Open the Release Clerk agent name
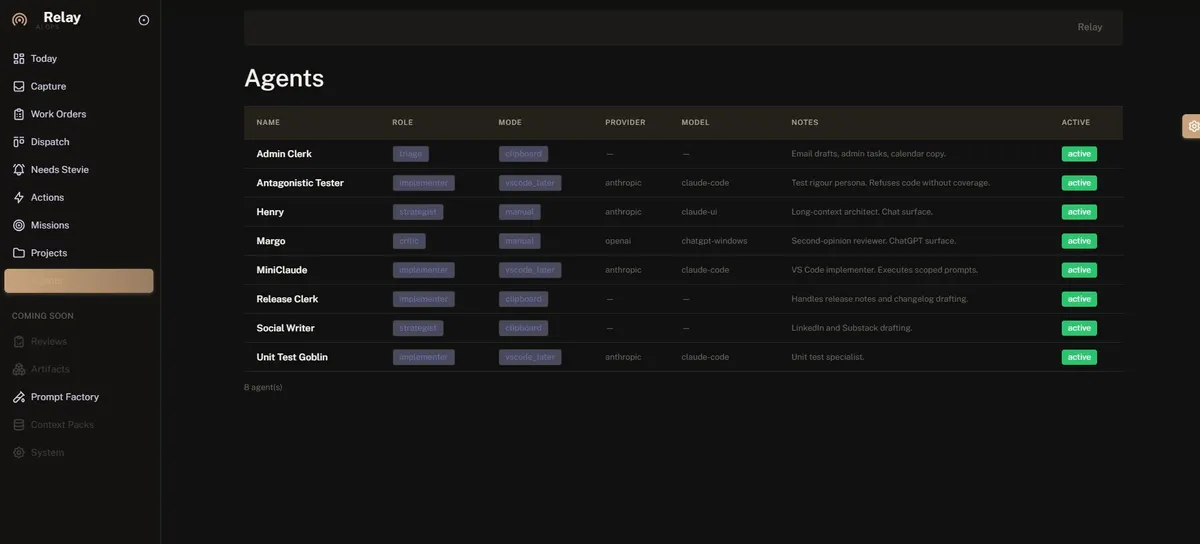Viewport: 1200px width, 544px height. coord(287,299)
